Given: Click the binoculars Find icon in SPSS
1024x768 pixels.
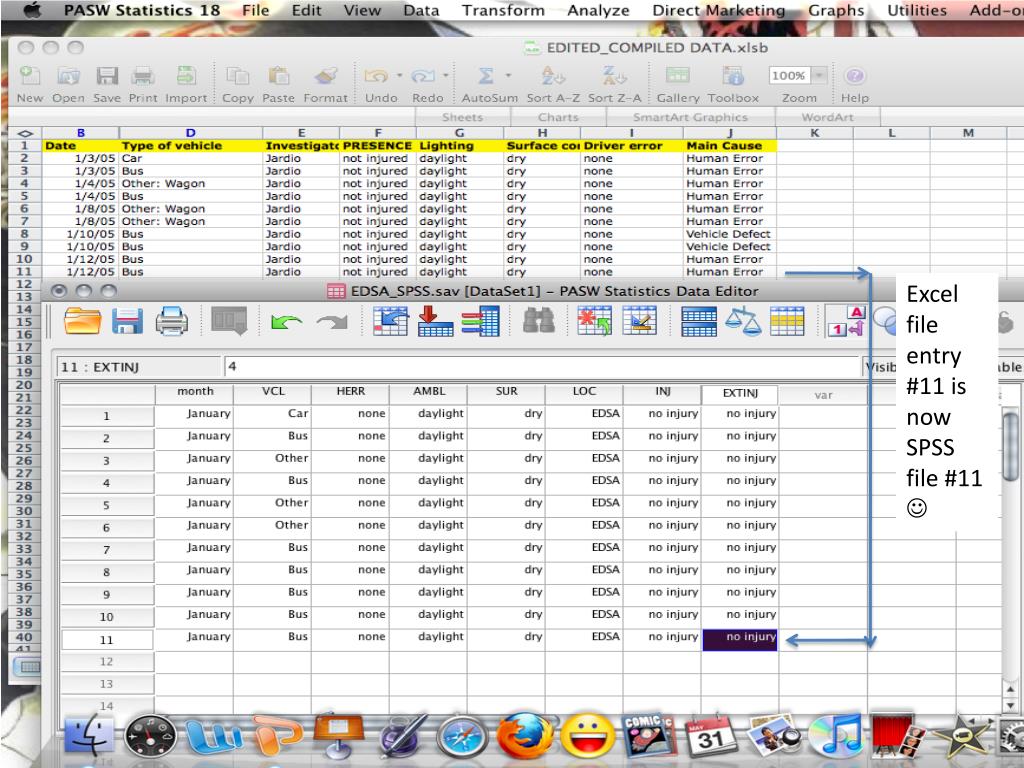Looking at the screenshot, I should click(x=539, y=321).
